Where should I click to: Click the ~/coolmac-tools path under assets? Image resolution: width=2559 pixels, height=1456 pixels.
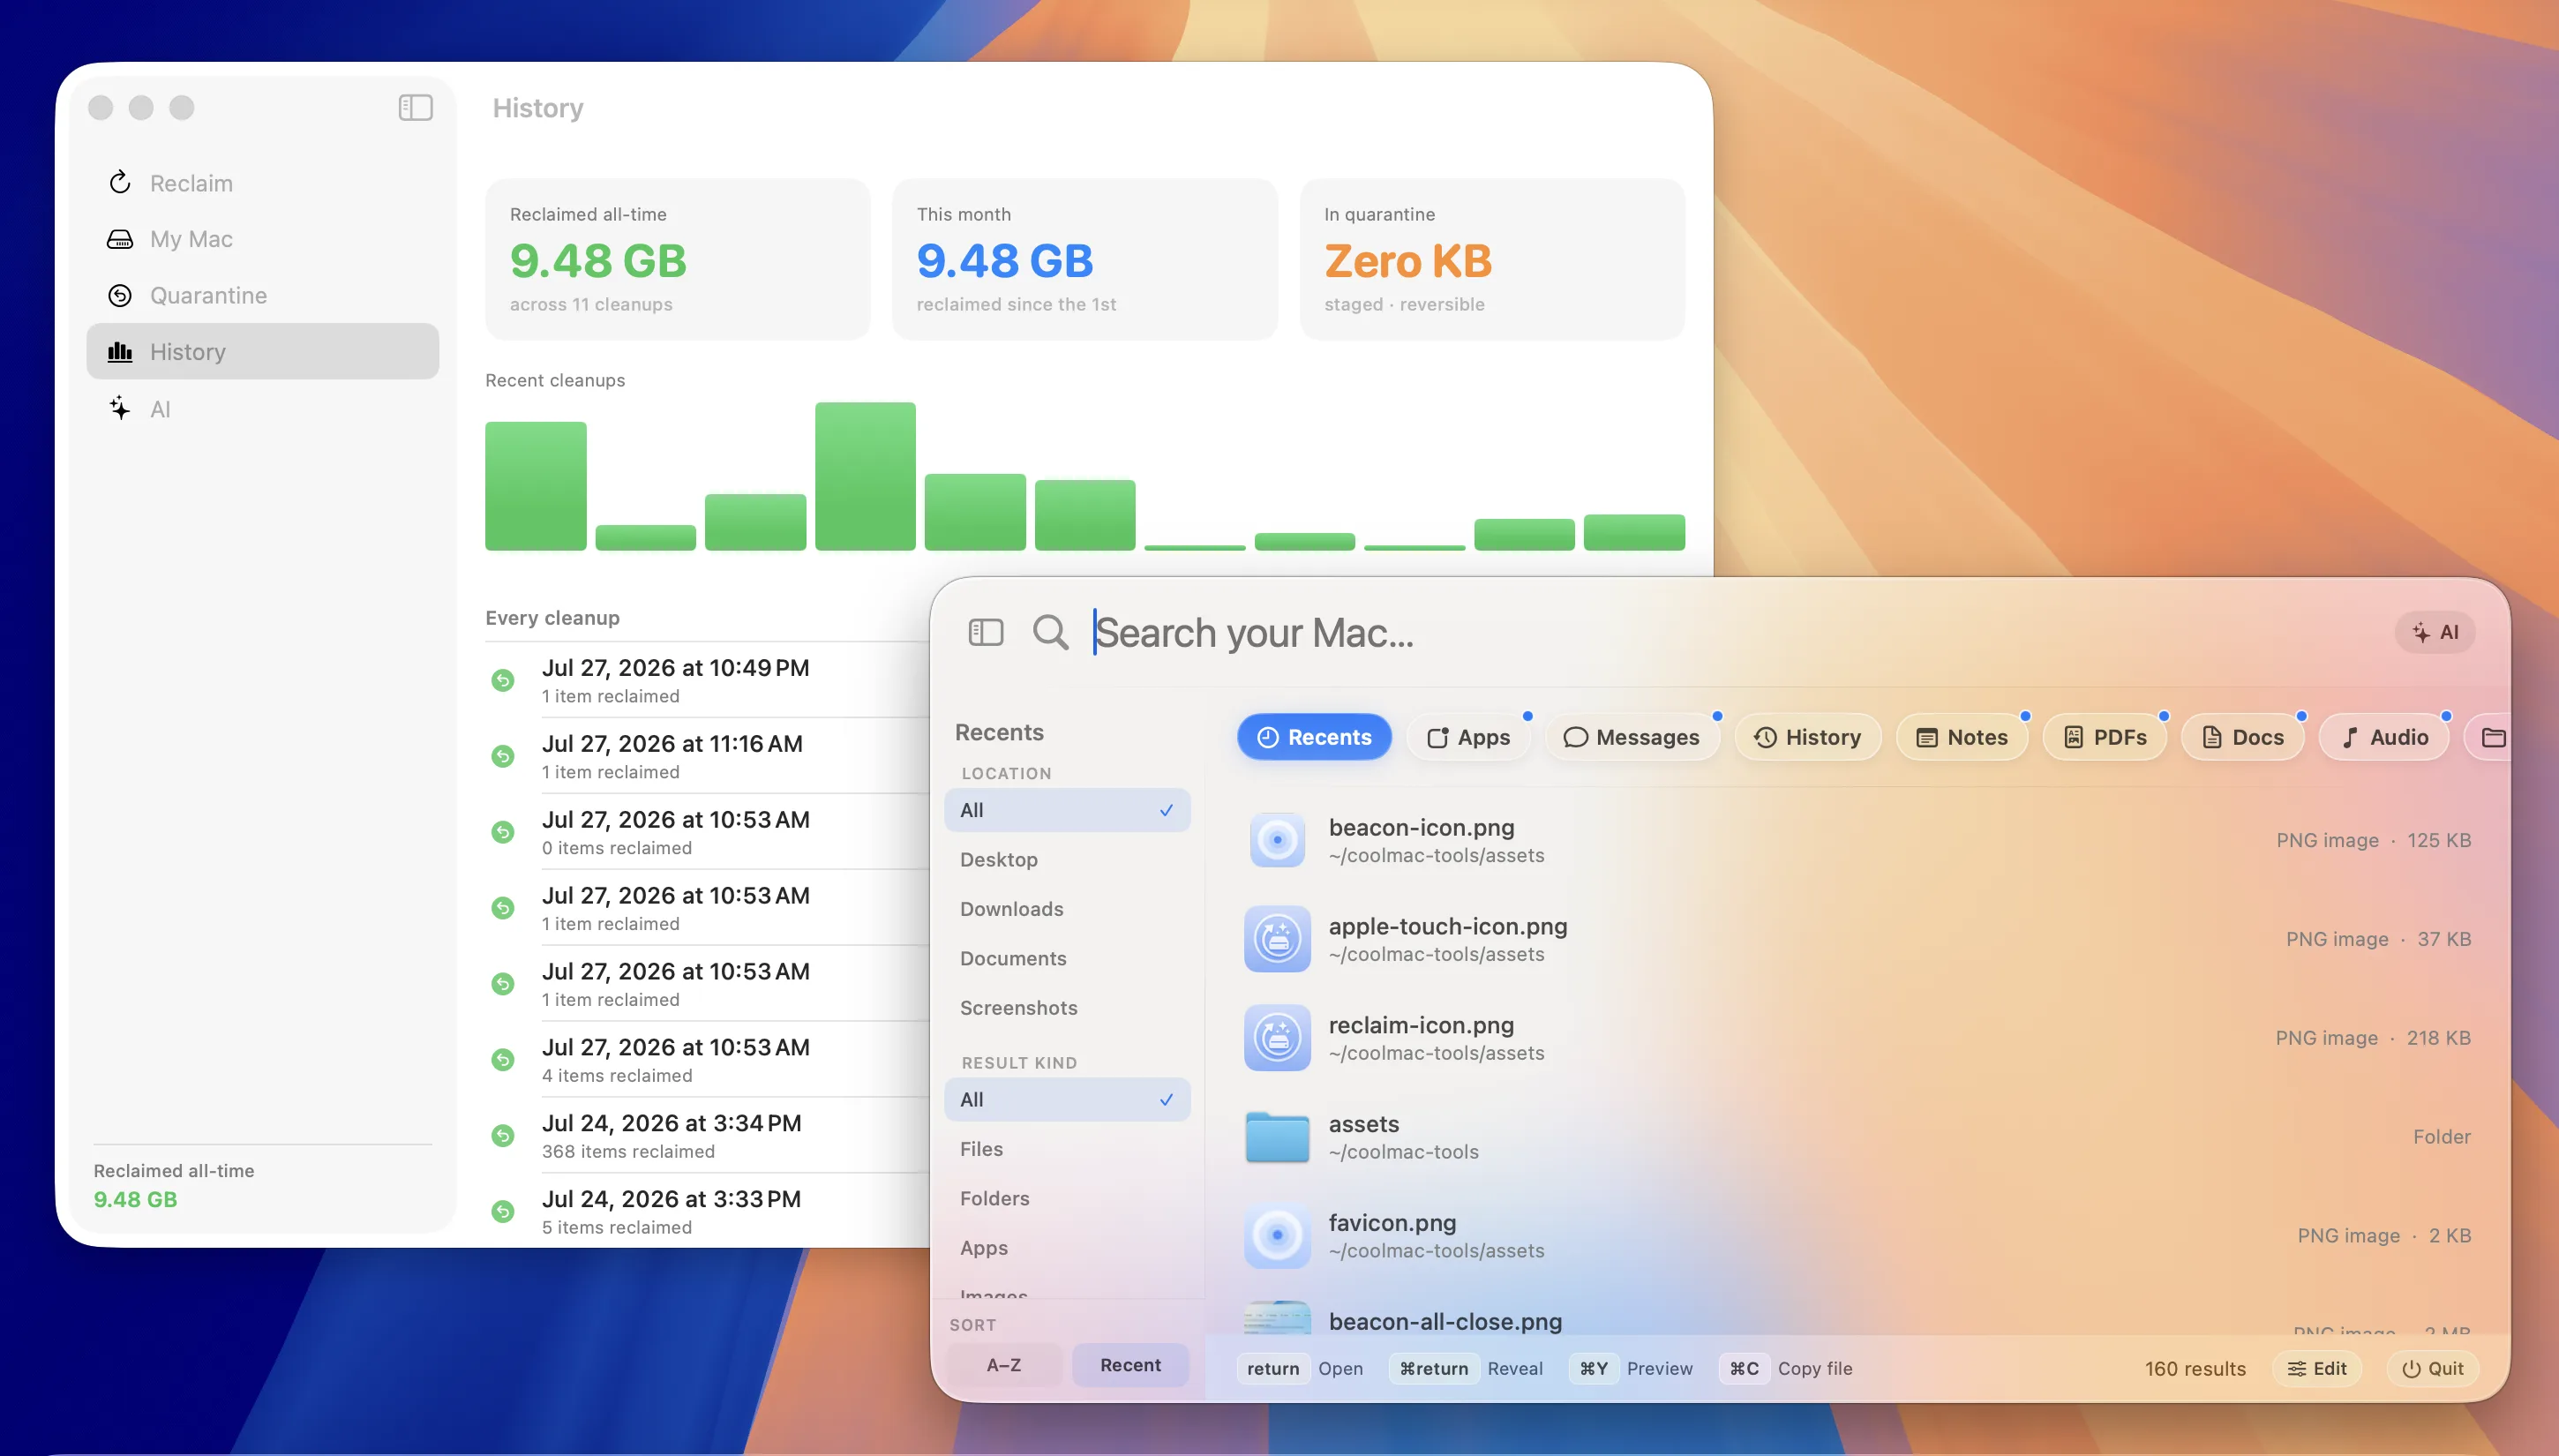pos(1403,1152)
